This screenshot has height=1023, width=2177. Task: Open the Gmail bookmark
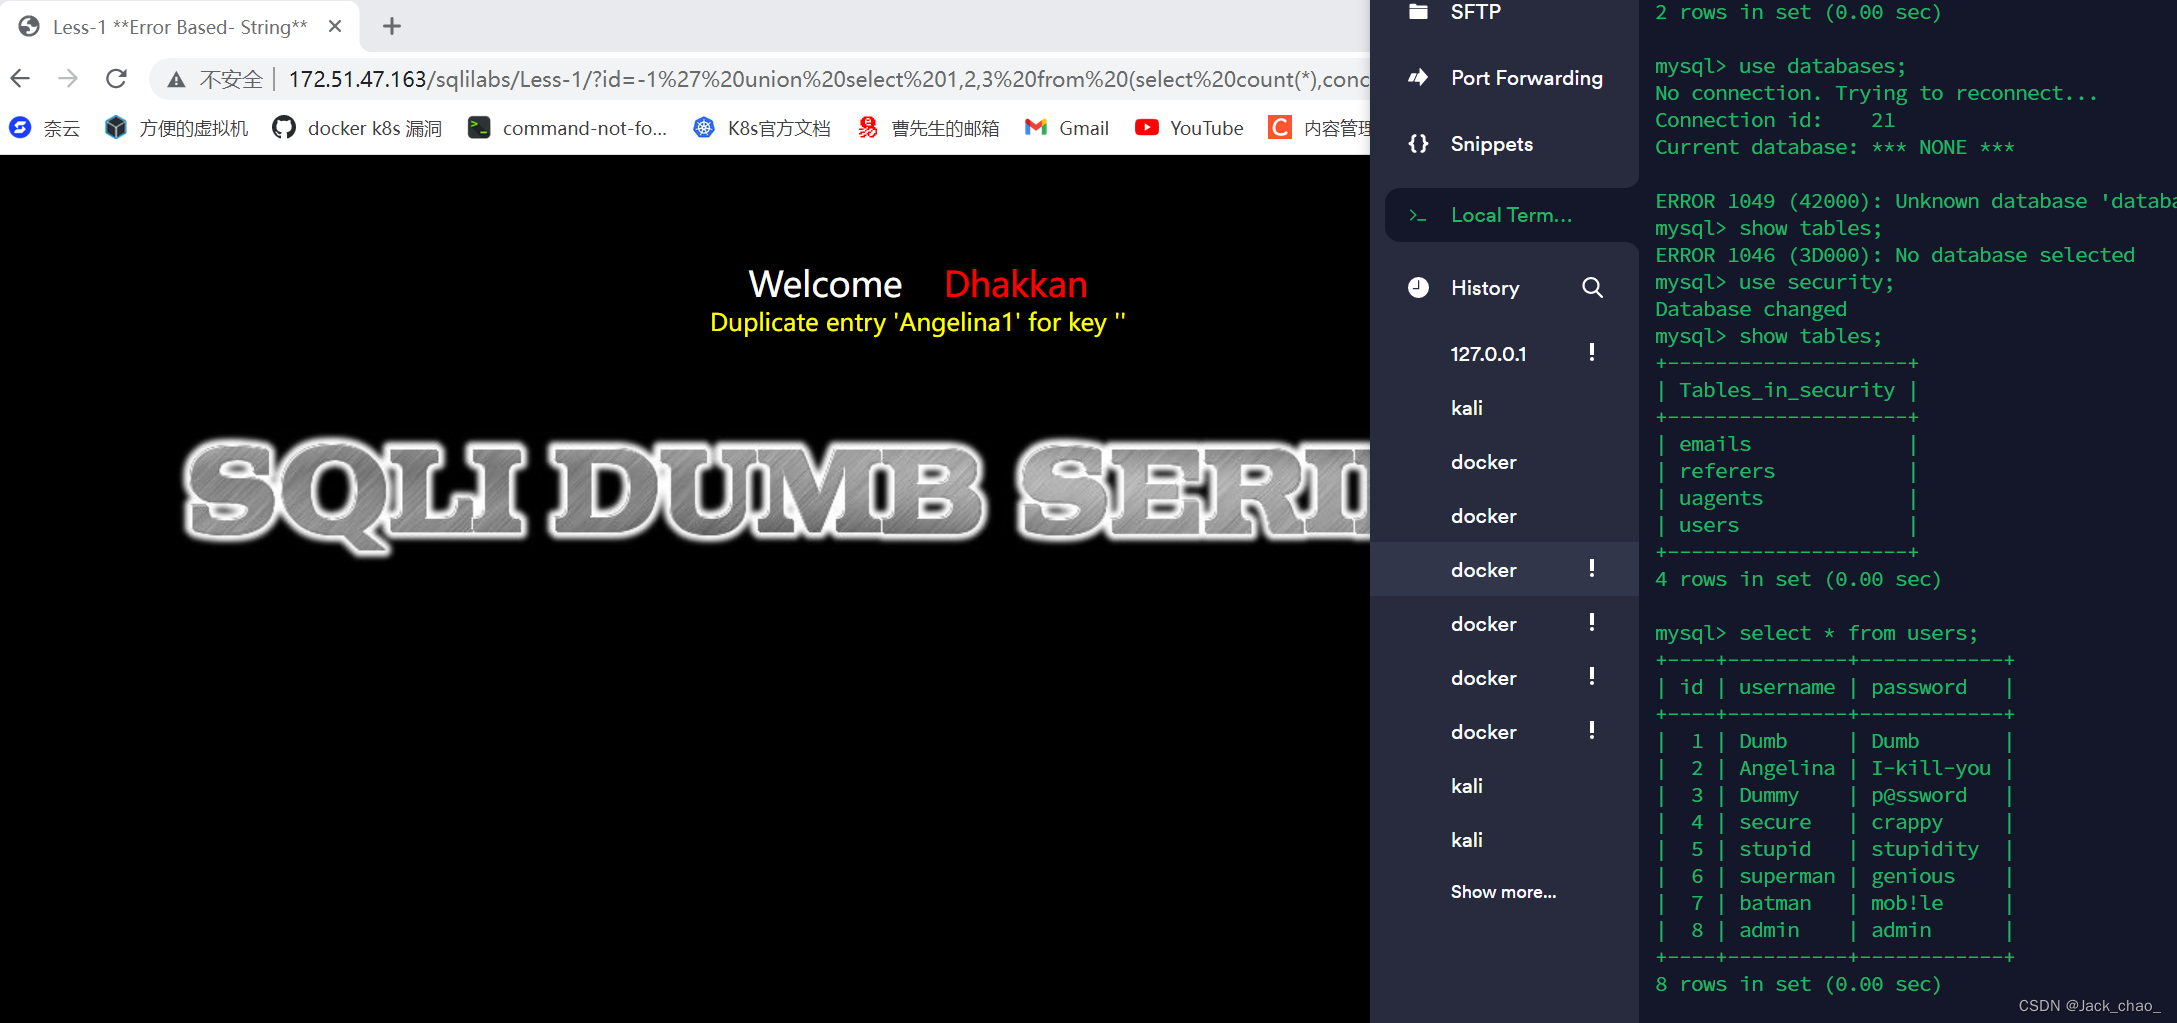pos(1066,127)
